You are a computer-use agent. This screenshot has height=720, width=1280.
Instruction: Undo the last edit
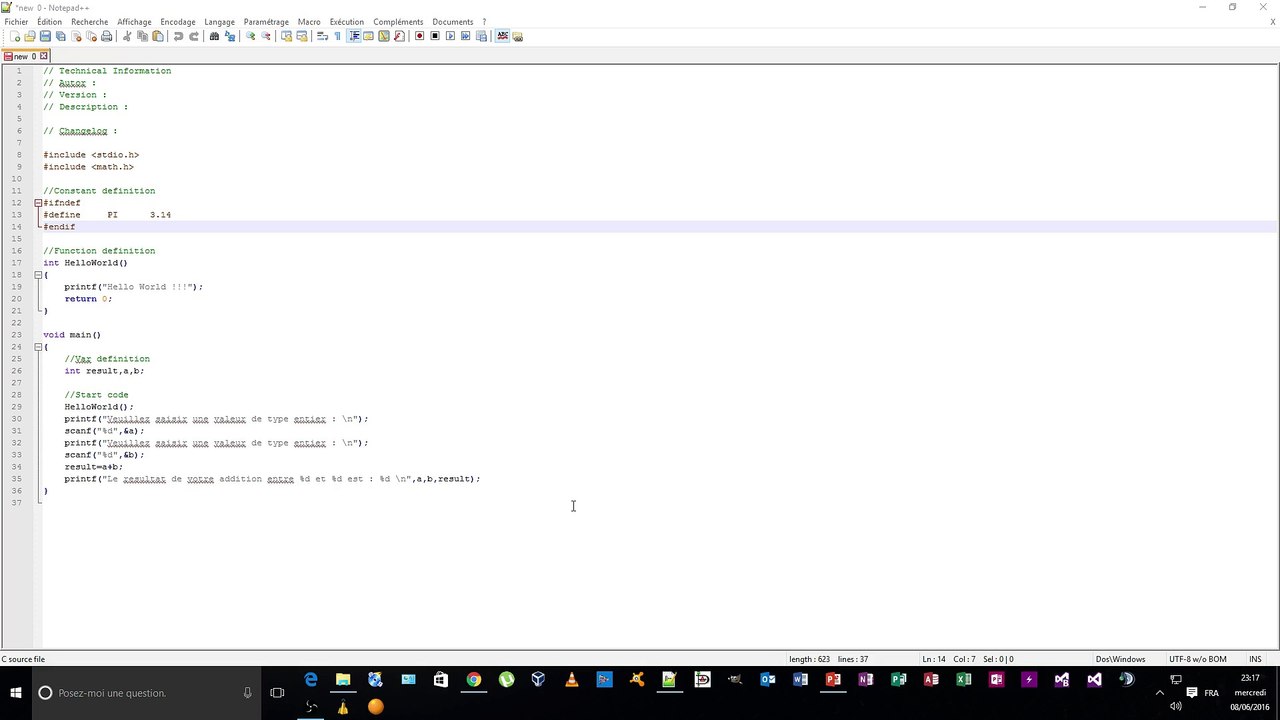(178, 36)
